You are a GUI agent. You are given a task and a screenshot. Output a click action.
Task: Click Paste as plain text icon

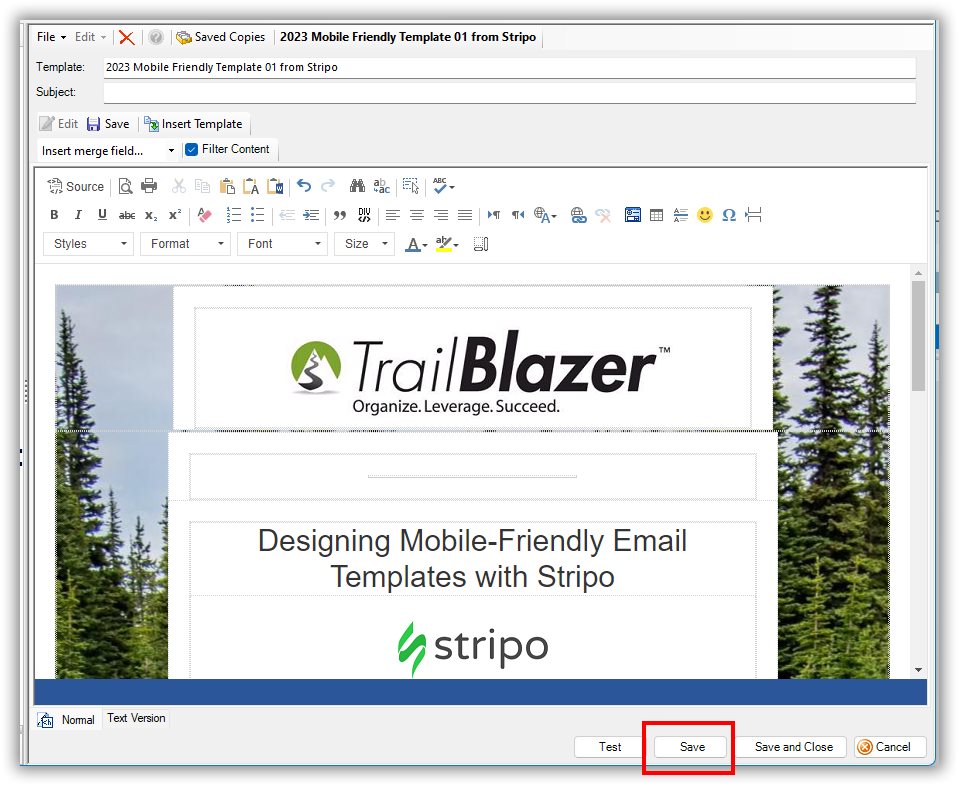coord(251,186)
